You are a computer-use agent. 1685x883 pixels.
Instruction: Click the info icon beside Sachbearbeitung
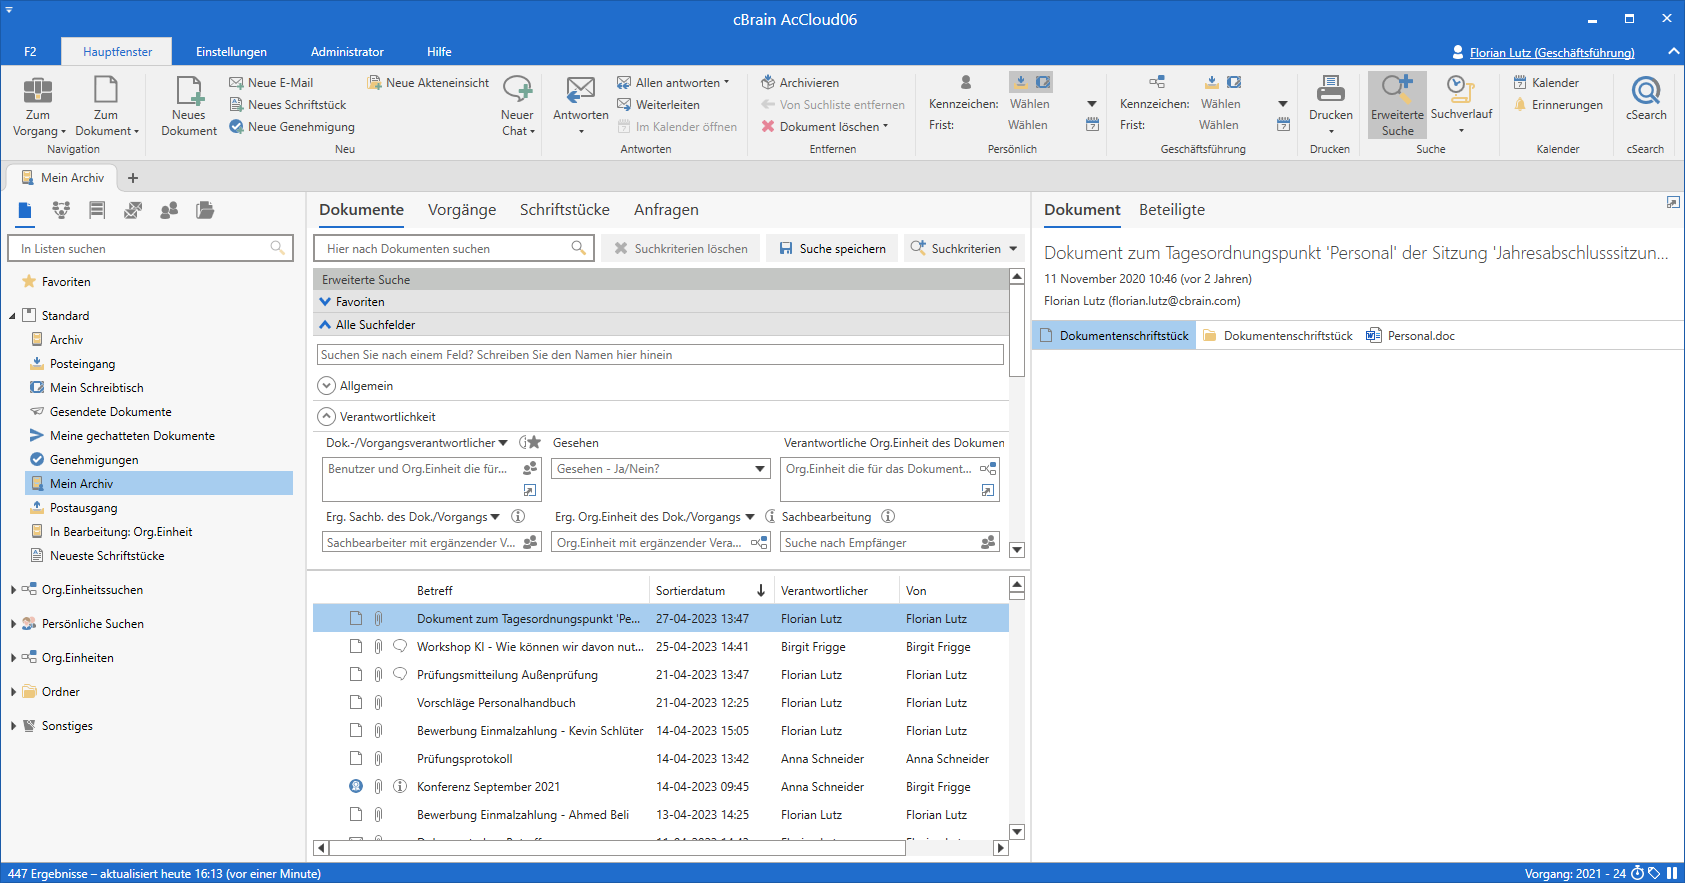[x=888, y=517]
